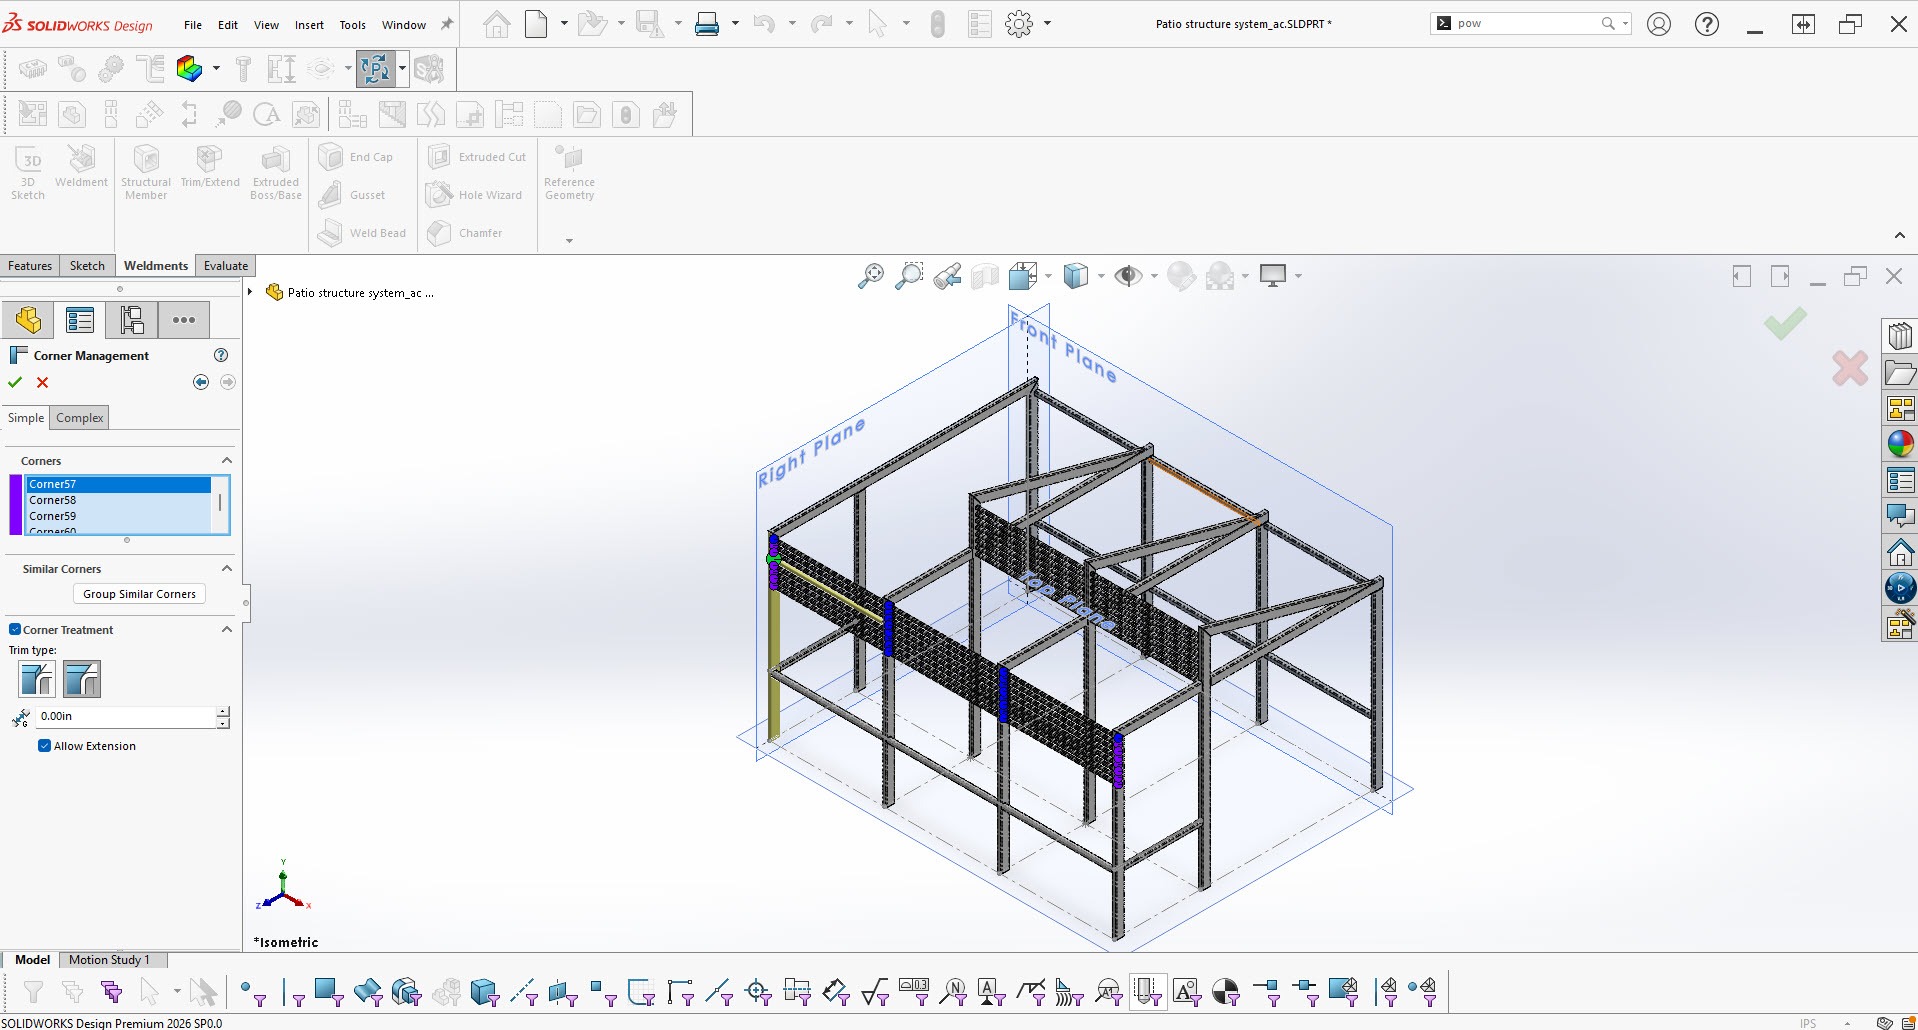Open the Gusset weldment tool

[360, 194]
